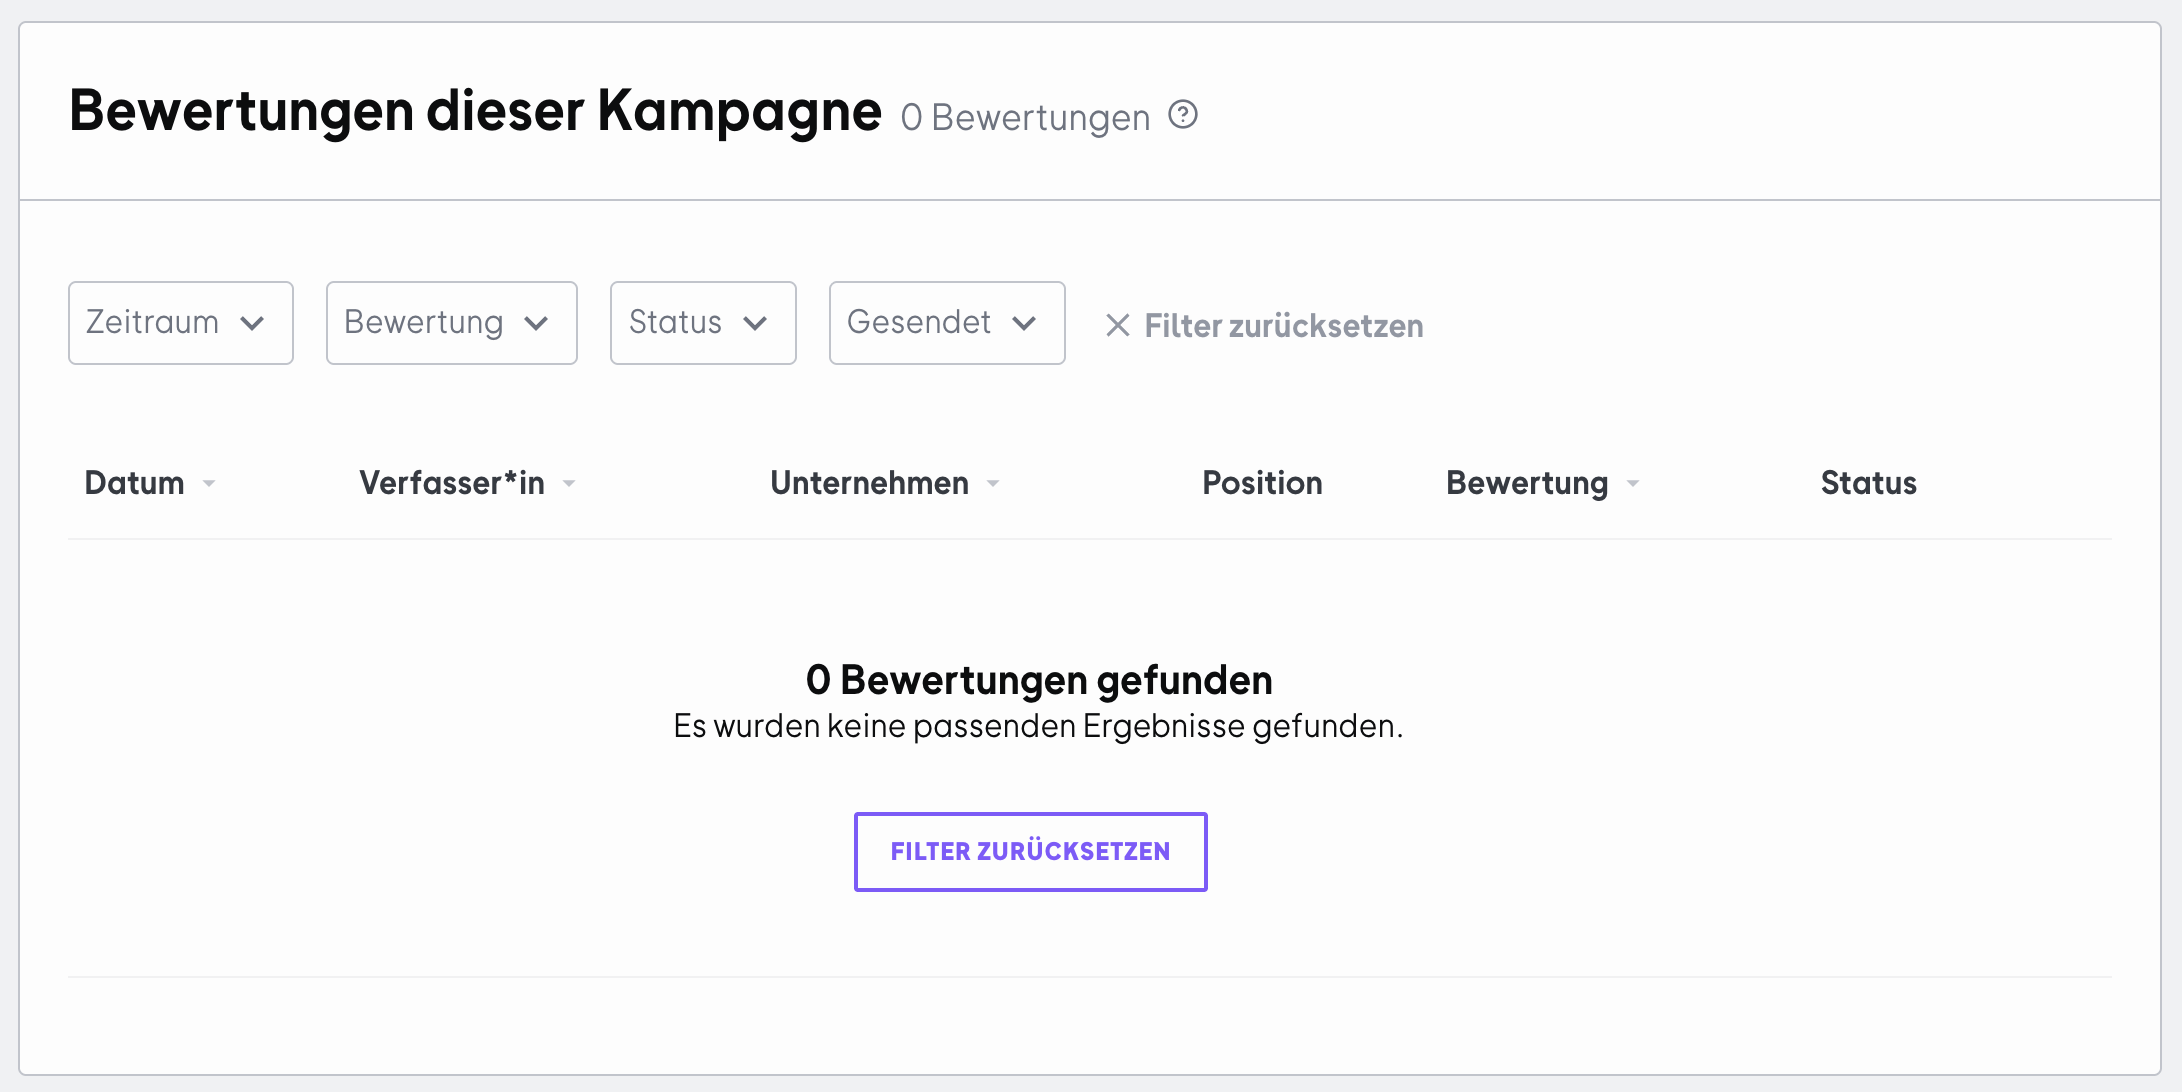The width and height of the screenshot is (2182, 1092).
Task: Expand the Status filter dropdown
Action: click(x=703, y=323)
